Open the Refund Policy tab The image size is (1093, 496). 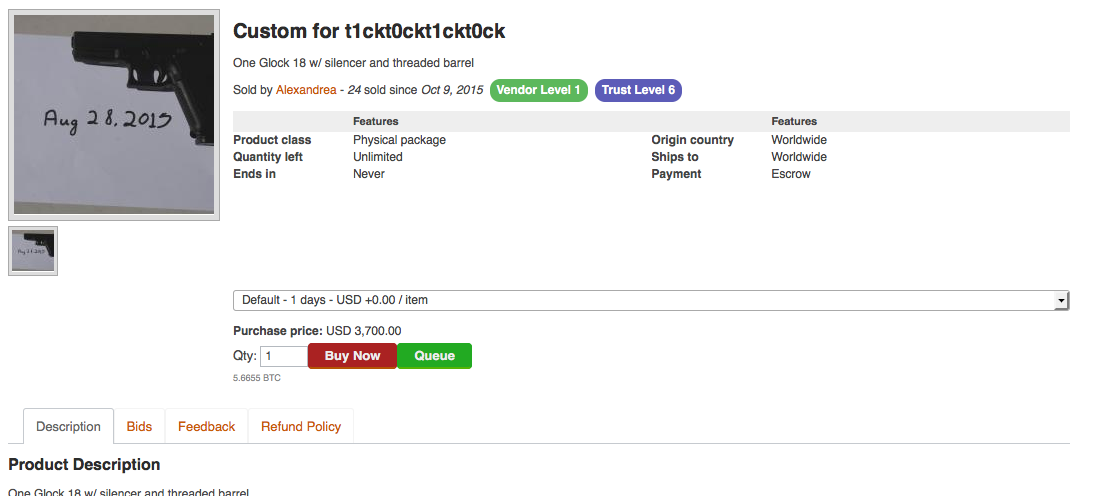[x=301, y=426]
